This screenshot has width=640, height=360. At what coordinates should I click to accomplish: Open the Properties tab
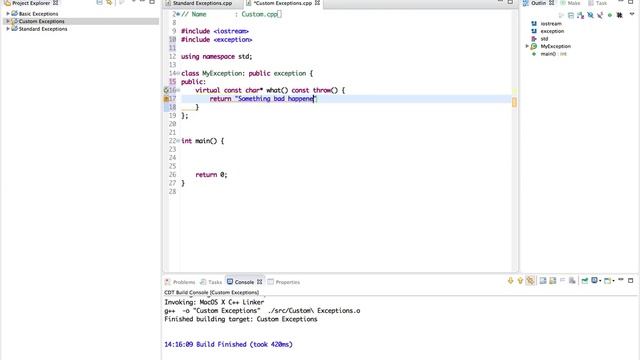(x=284, y=282)
